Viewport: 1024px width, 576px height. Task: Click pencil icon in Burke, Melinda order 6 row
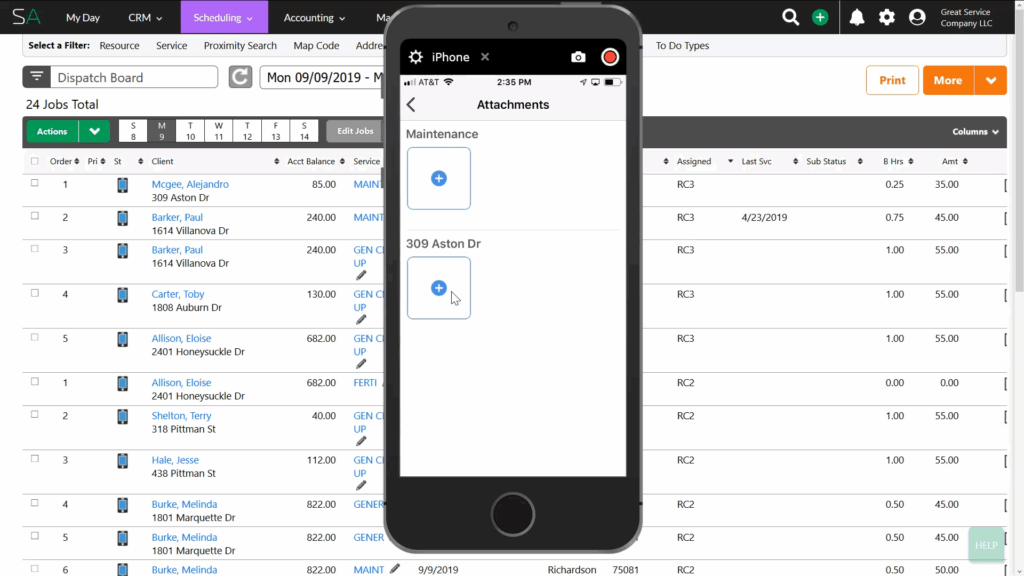[395, 569]
